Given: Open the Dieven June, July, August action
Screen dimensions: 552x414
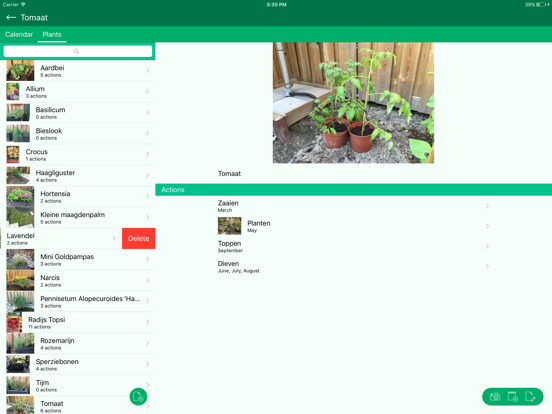Looking at the screenshot, I should click(x=354, y=266).
